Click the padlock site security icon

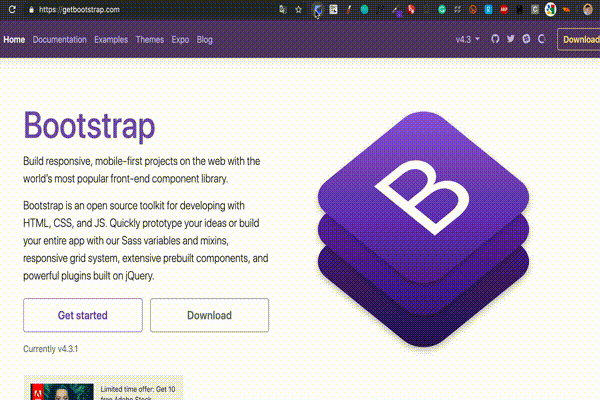pos(31,10)
